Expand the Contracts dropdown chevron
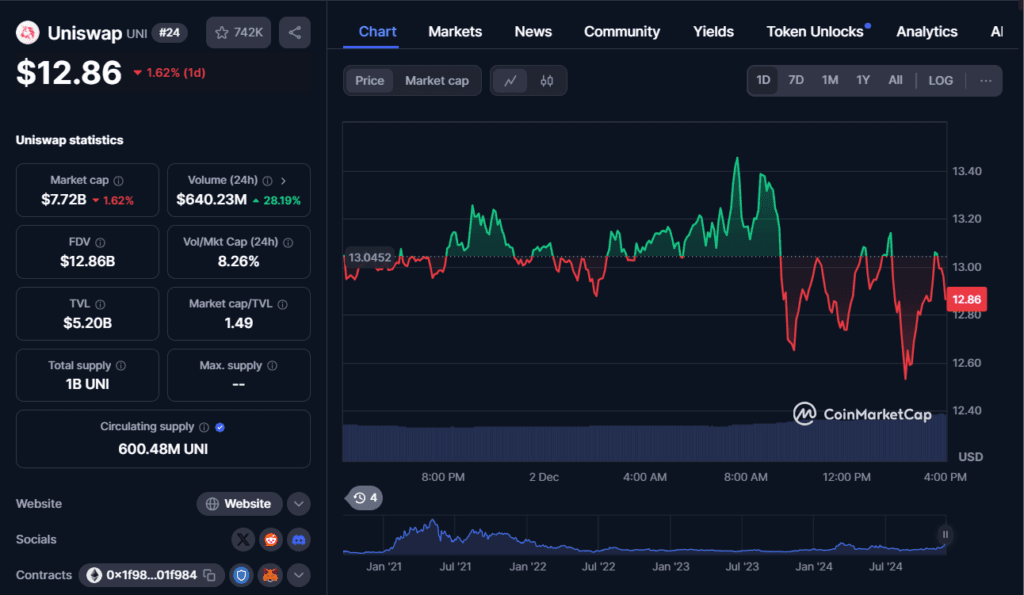The height and width of the screenshot is (595, 1024). tap(298, 575)
